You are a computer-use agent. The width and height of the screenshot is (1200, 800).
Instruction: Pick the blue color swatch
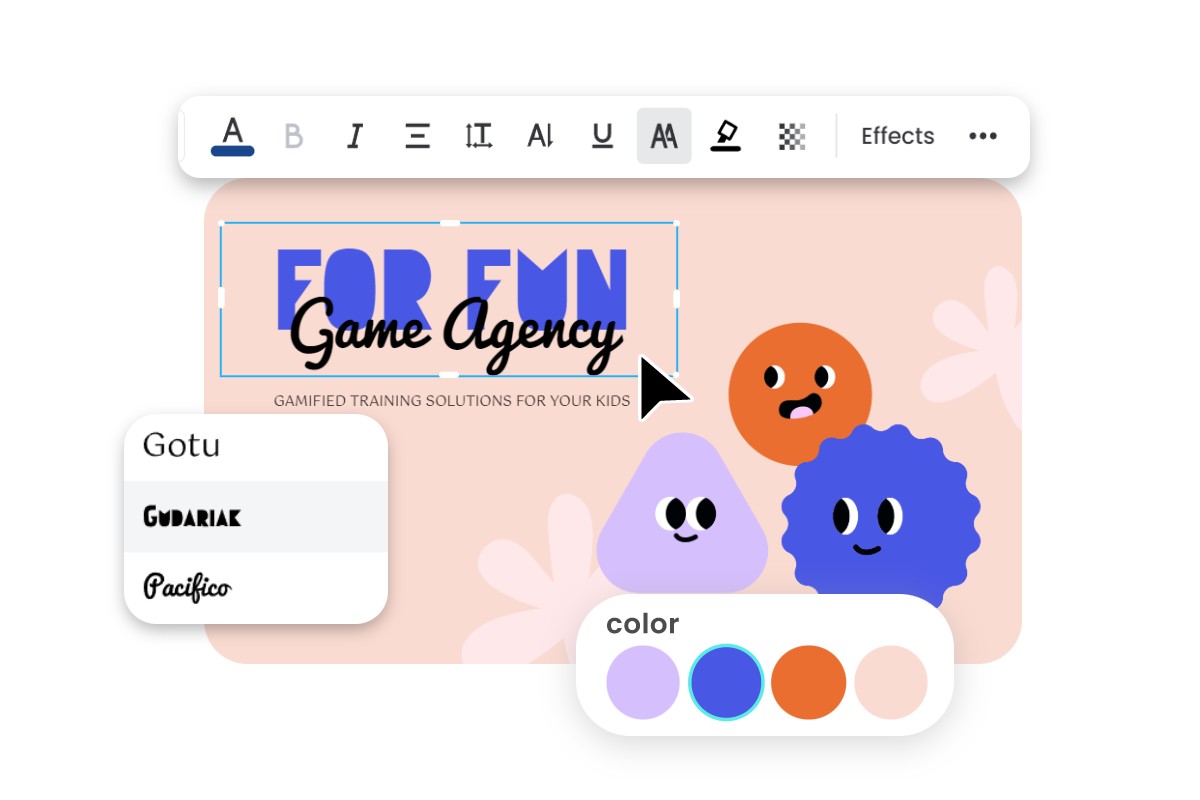coord(726,682)
